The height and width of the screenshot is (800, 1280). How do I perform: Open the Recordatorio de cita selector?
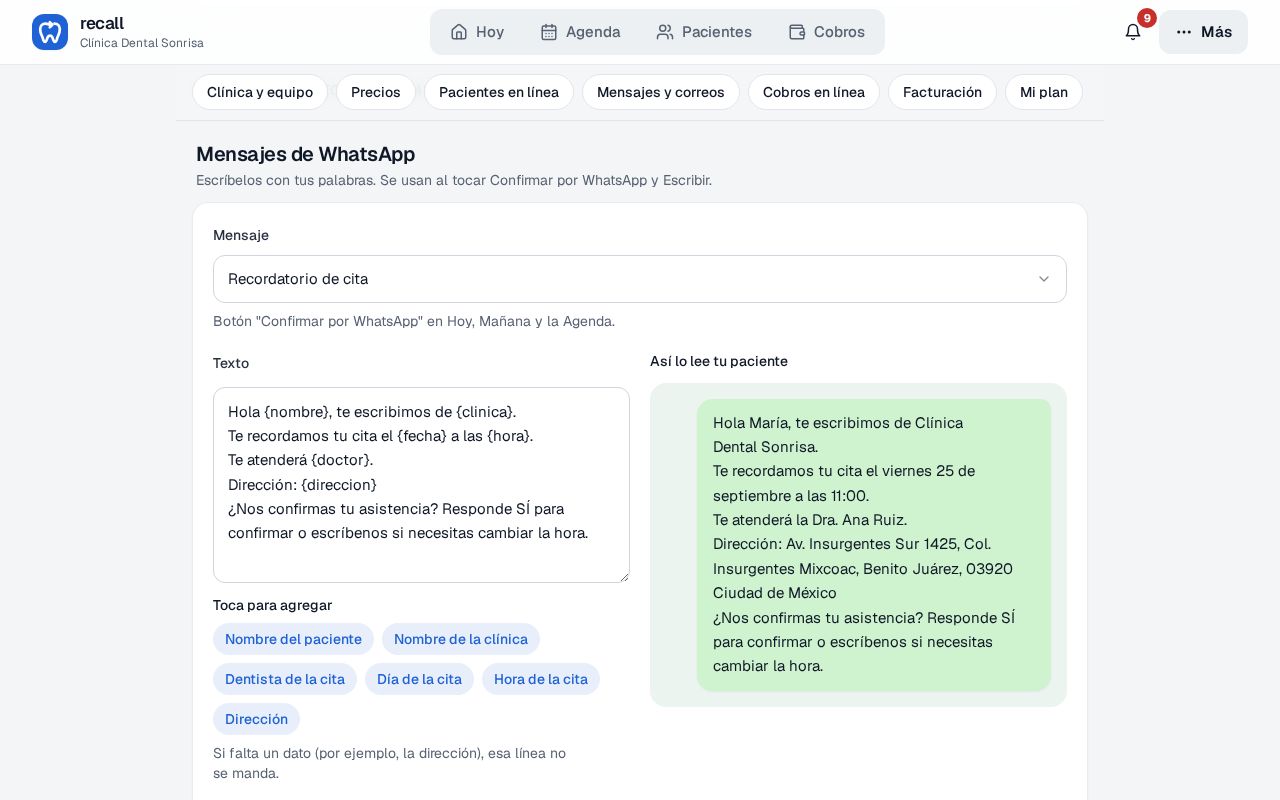[640, 279]
